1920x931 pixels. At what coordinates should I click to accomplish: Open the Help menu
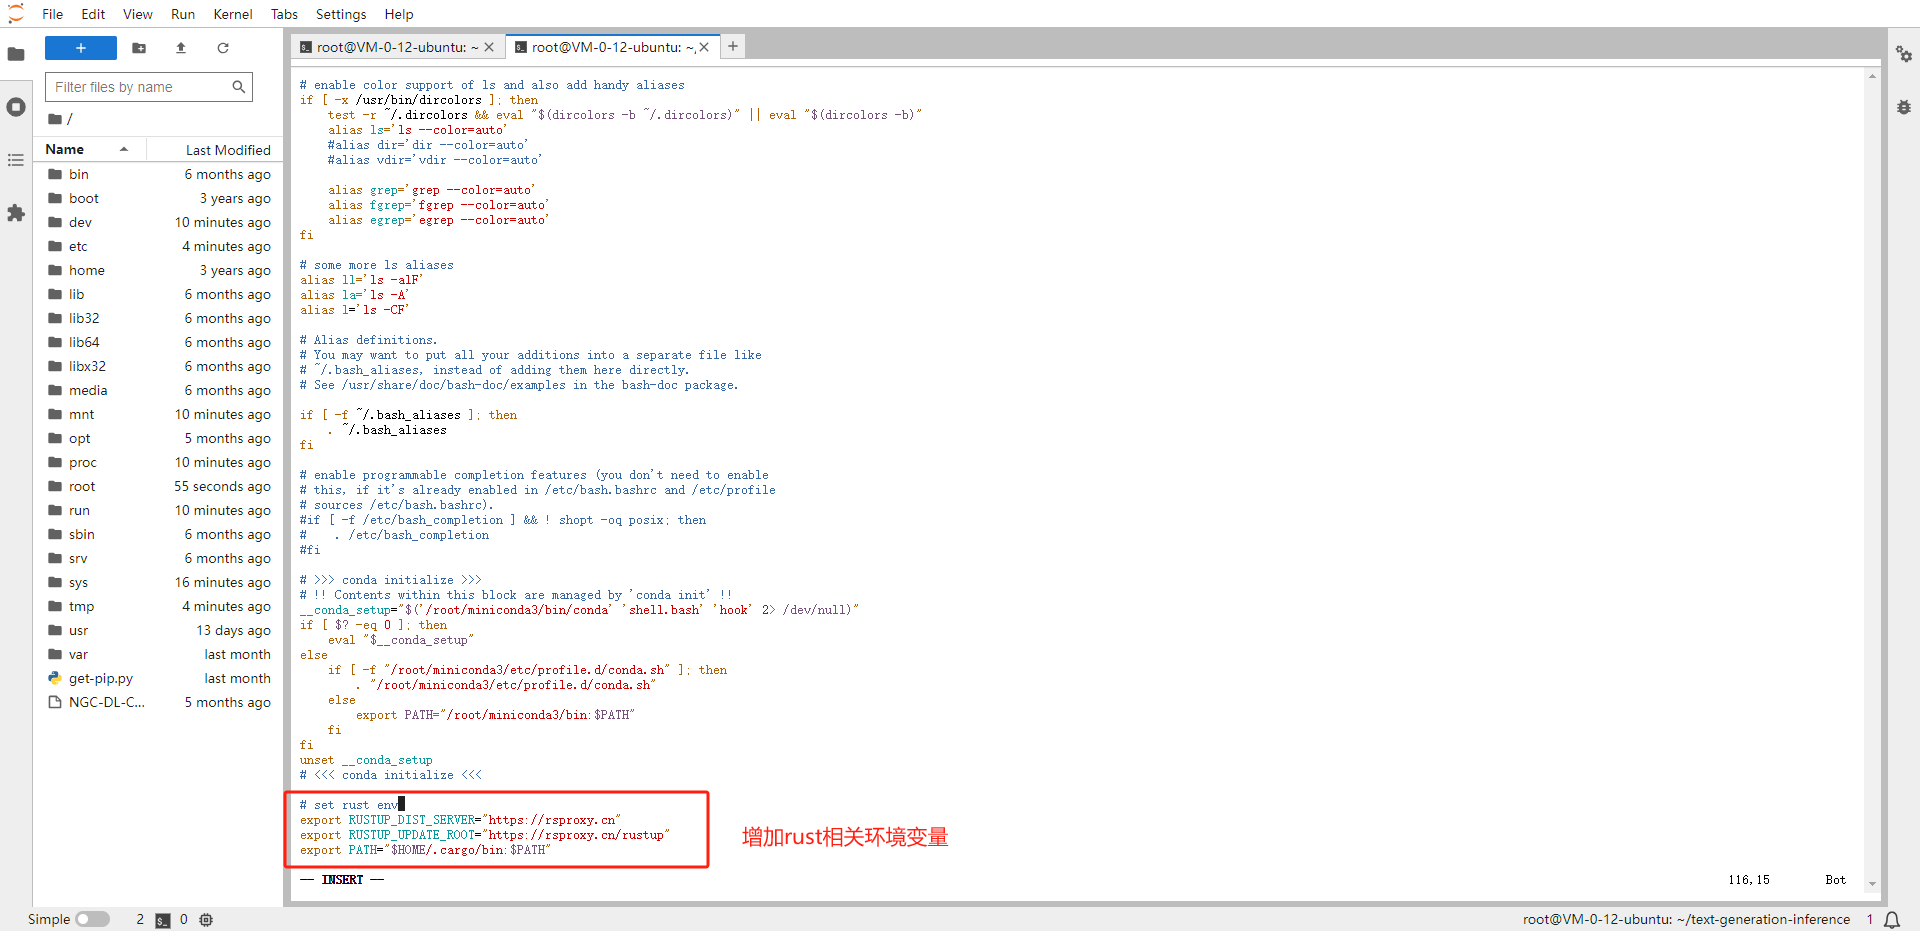tap(399, 14)
